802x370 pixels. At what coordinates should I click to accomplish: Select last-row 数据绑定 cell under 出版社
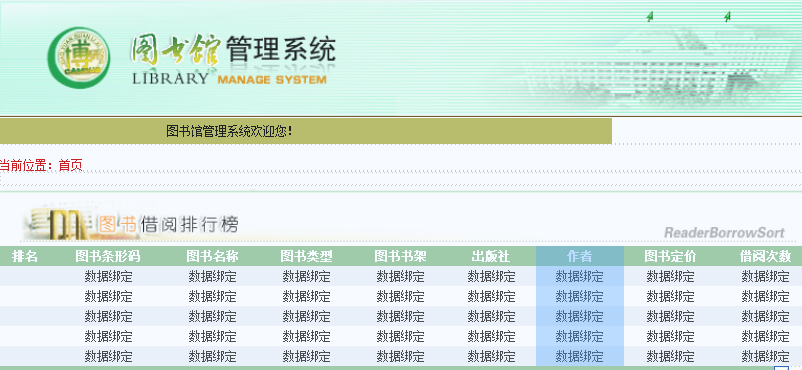491,356
